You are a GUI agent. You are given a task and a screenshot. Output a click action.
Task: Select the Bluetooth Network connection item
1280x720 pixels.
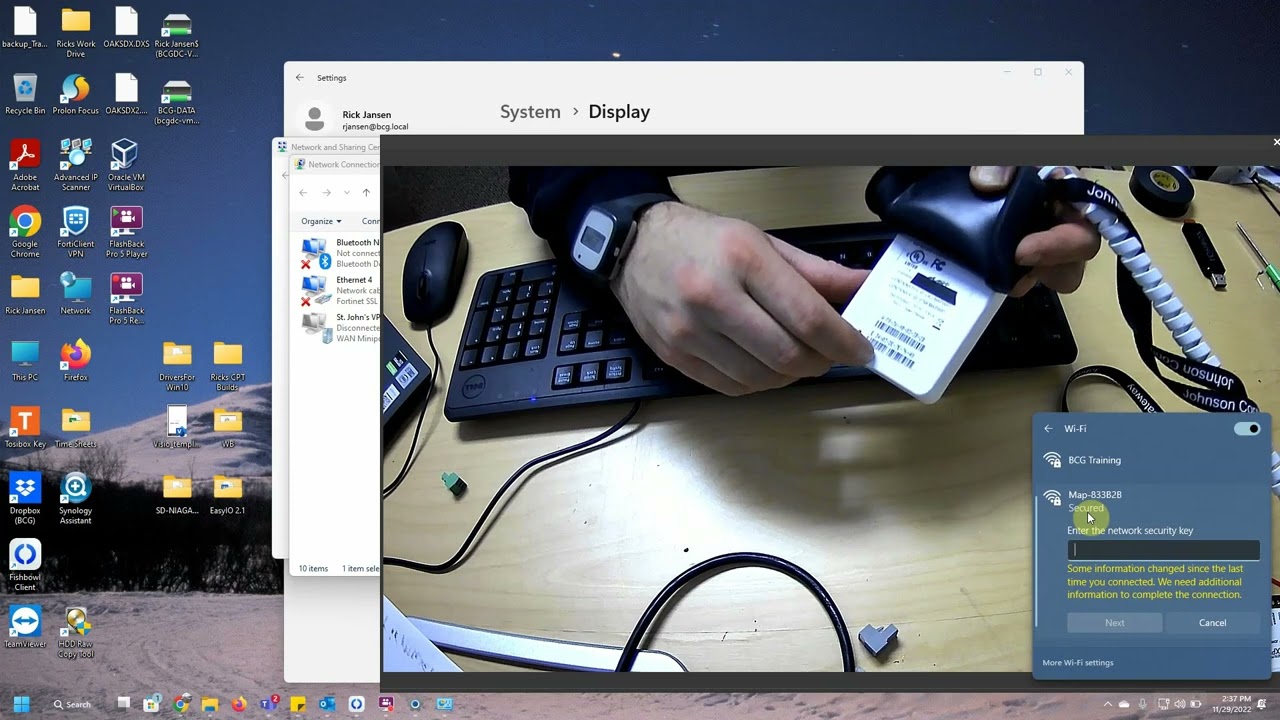[x=340, y=253]
